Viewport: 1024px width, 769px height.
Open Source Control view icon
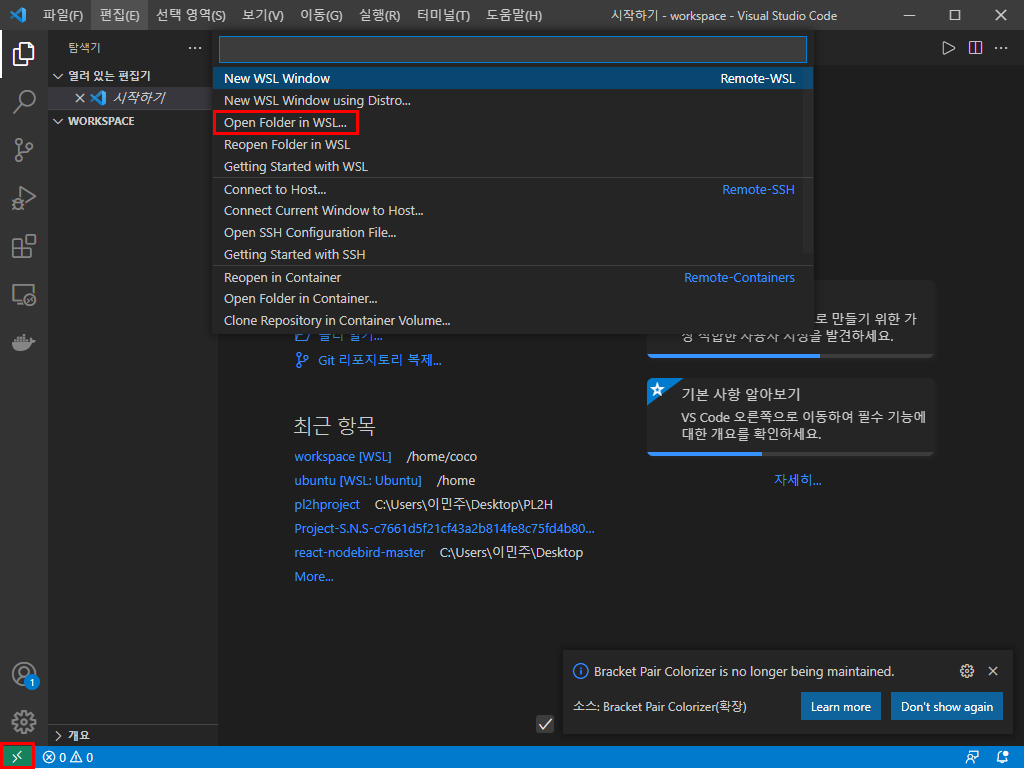pyautogui.click(x=24, y=150)
